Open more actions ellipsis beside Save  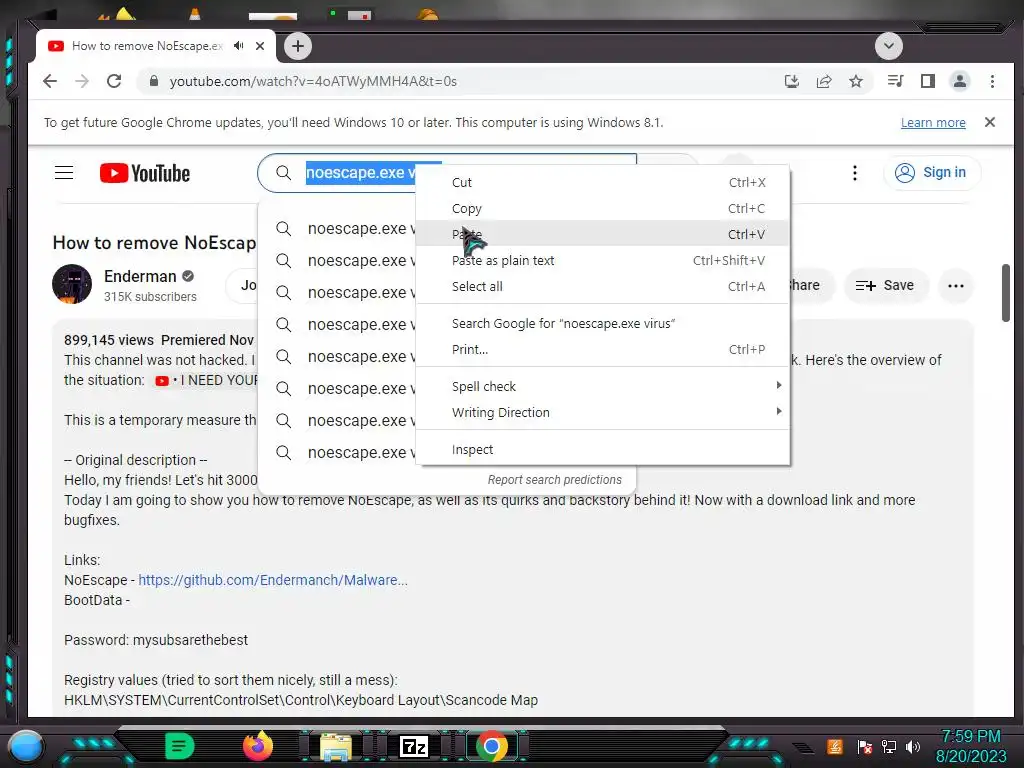coord(955,285)
